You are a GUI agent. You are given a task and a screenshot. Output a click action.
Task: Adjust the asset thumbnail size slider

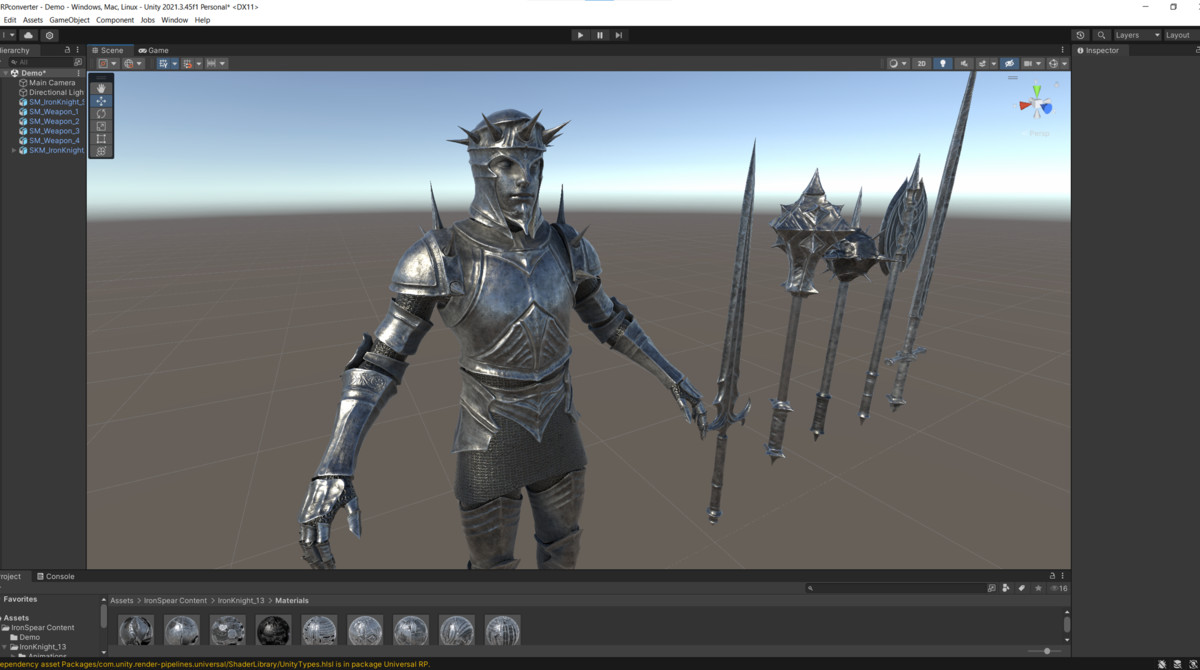coord(1046,651)
